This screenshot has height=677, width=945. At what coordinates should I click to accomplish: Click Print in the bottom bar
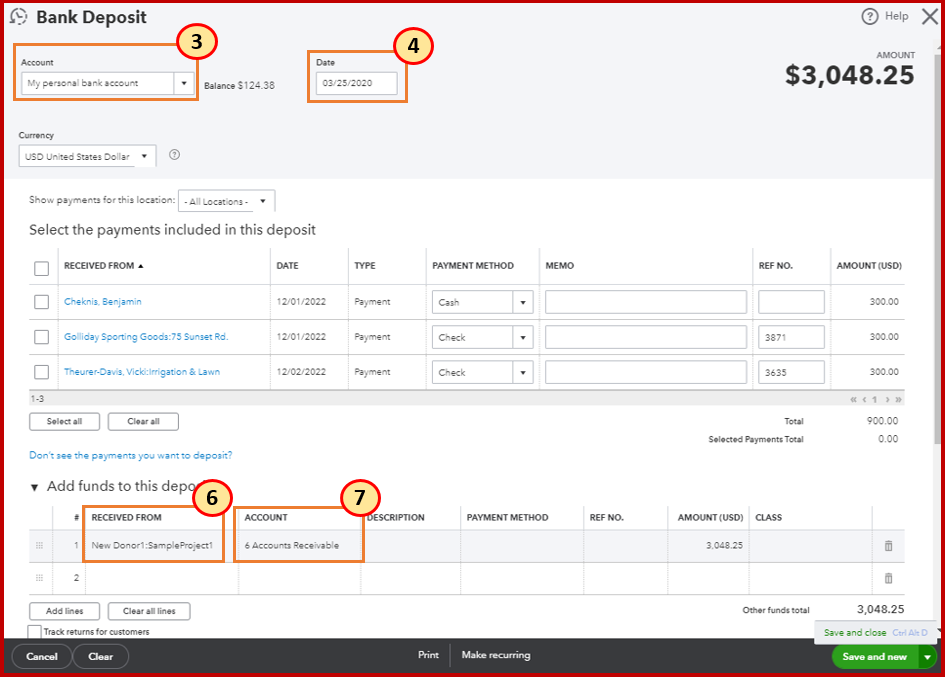click(428, 656)
